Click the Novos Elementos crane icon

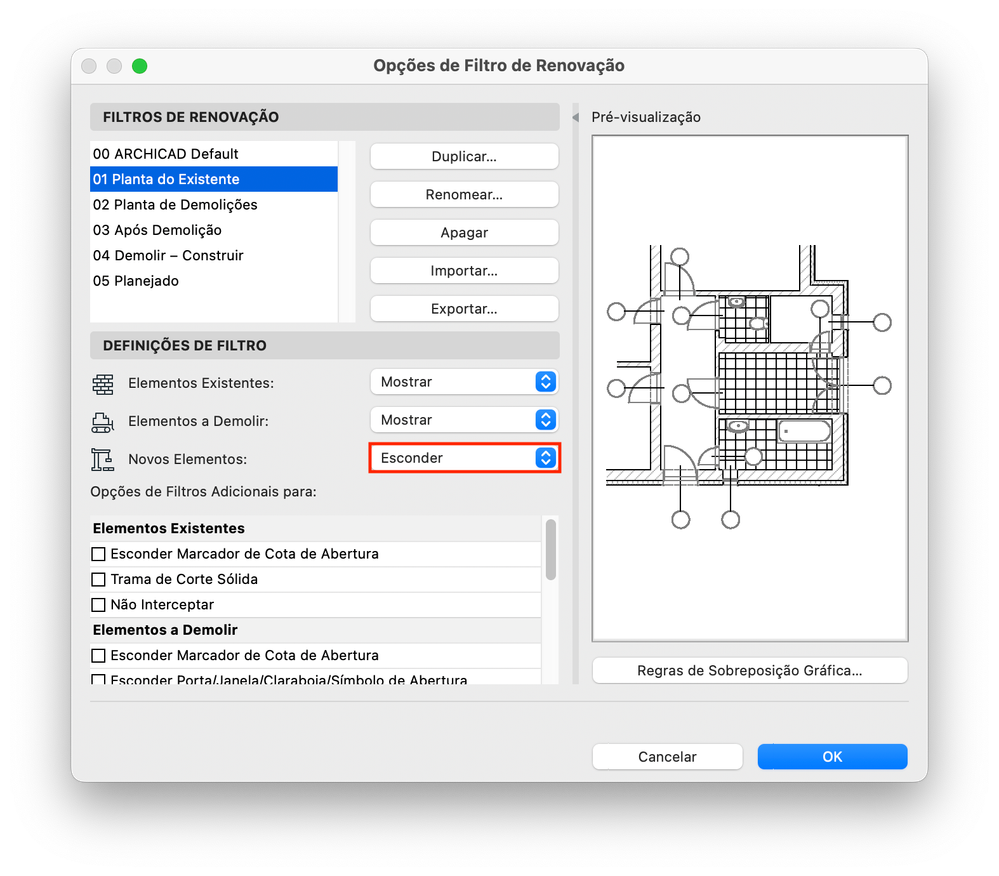(x=103, y=459)
